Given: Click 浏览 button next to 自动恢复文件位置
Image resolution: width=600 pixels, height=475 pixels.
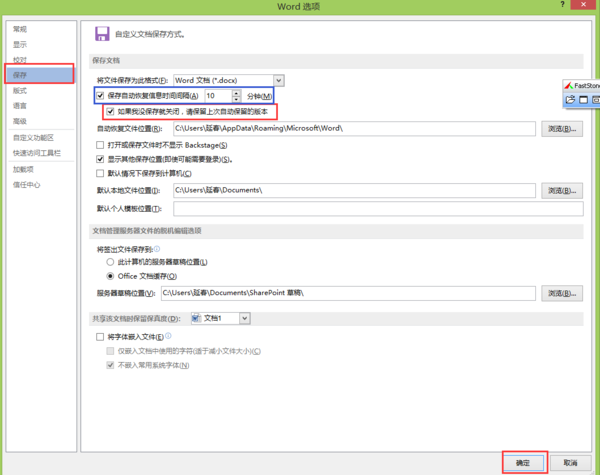Looking at the screenshot, I should point(562,129).
